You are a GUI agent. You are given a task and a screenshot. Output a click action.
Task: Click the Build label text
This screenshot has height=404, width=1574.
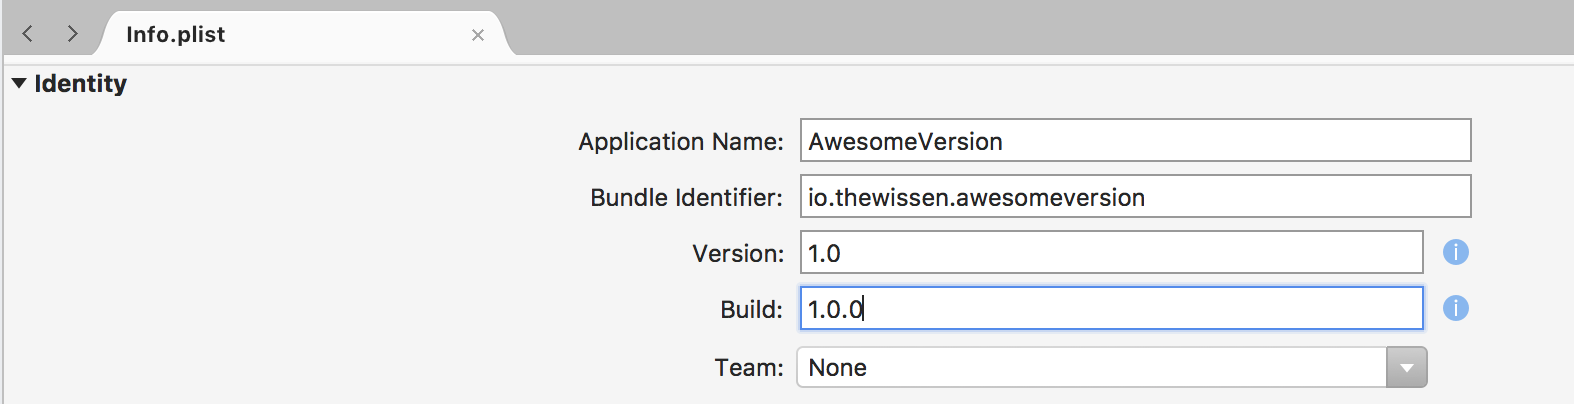tap(752, 310)
